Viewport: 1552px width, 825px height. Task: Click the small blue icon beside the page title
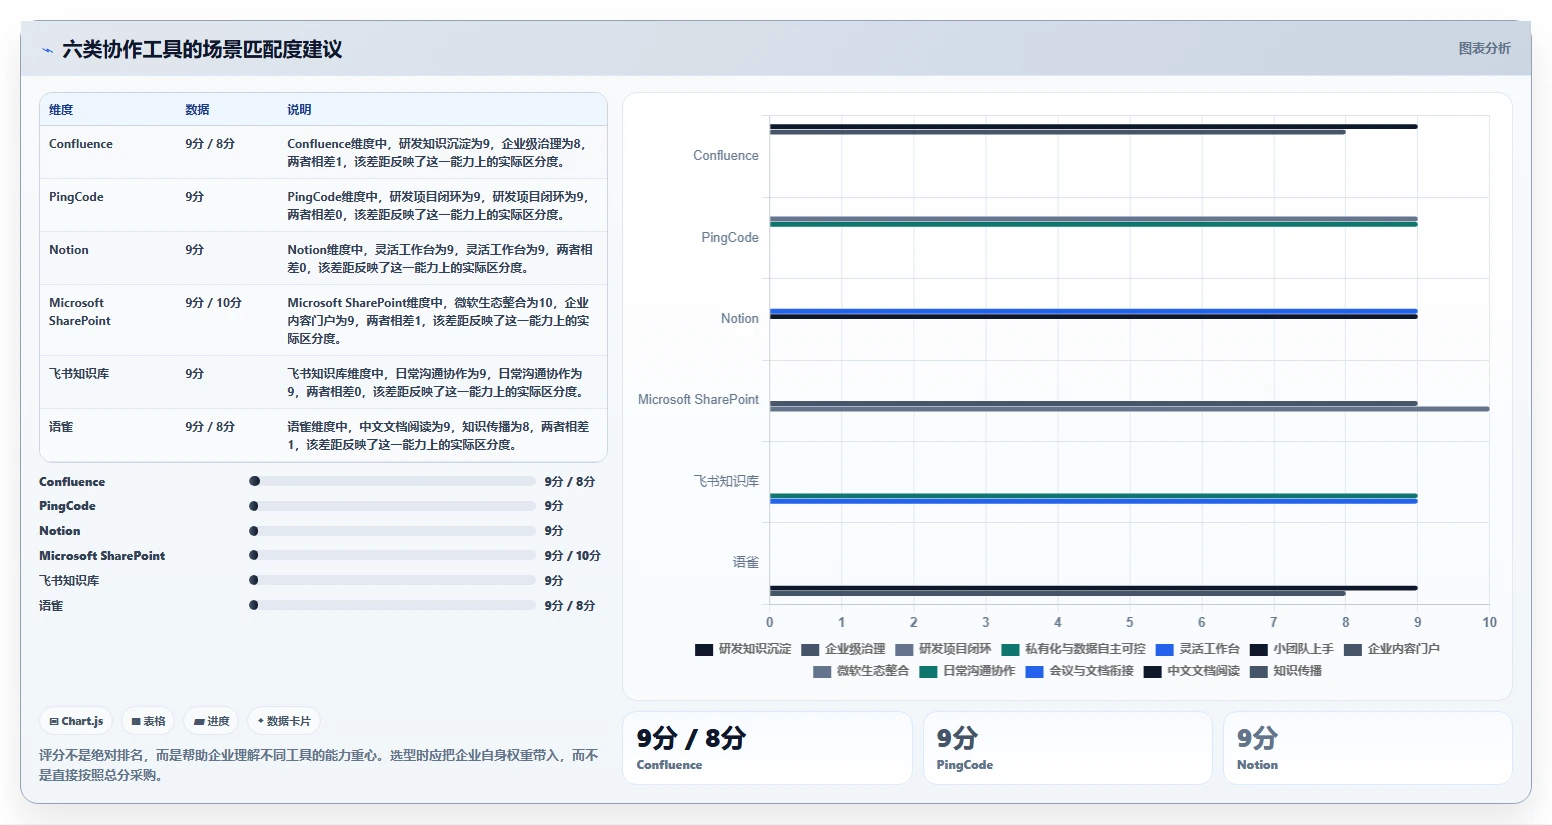tap(47, 50)
